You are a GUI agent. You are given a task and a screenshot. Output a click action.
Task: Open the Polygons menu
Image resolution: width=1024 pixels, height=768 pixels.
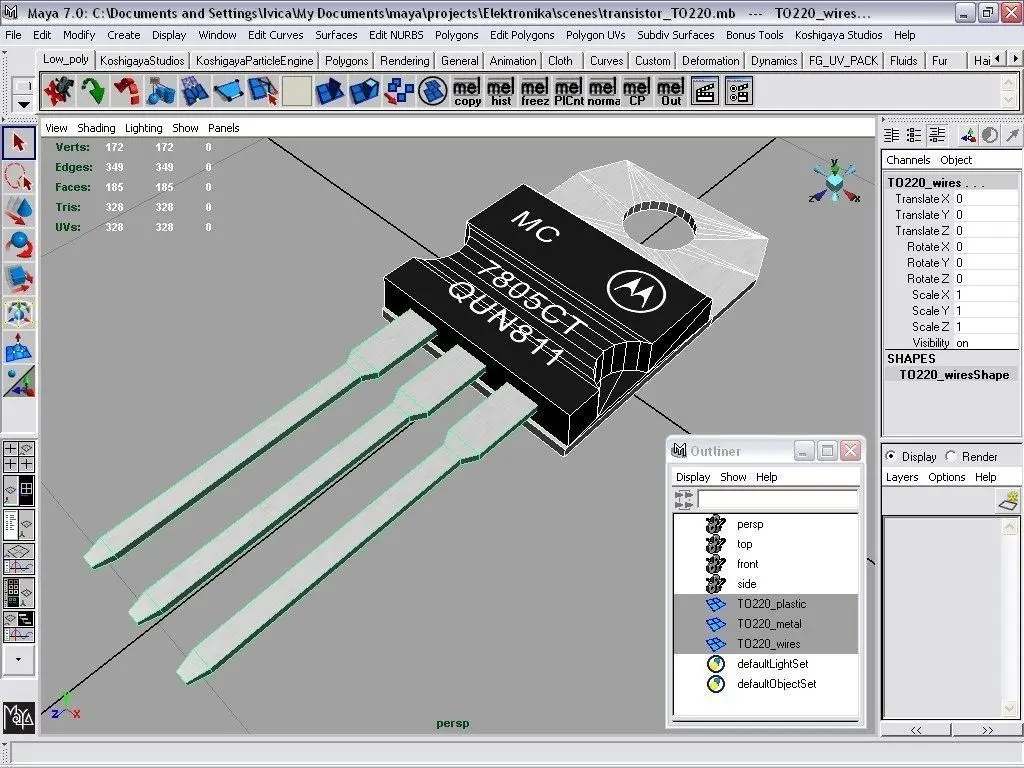coord(456,35)
